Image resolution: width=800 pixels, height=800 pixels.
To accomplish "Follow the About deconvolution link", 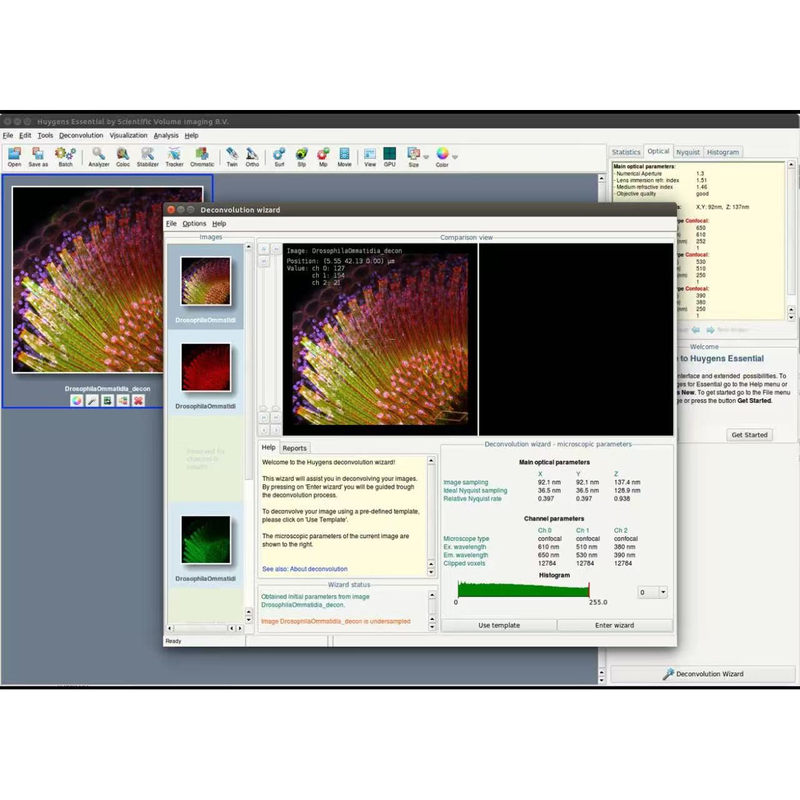I will coord(318,569).
